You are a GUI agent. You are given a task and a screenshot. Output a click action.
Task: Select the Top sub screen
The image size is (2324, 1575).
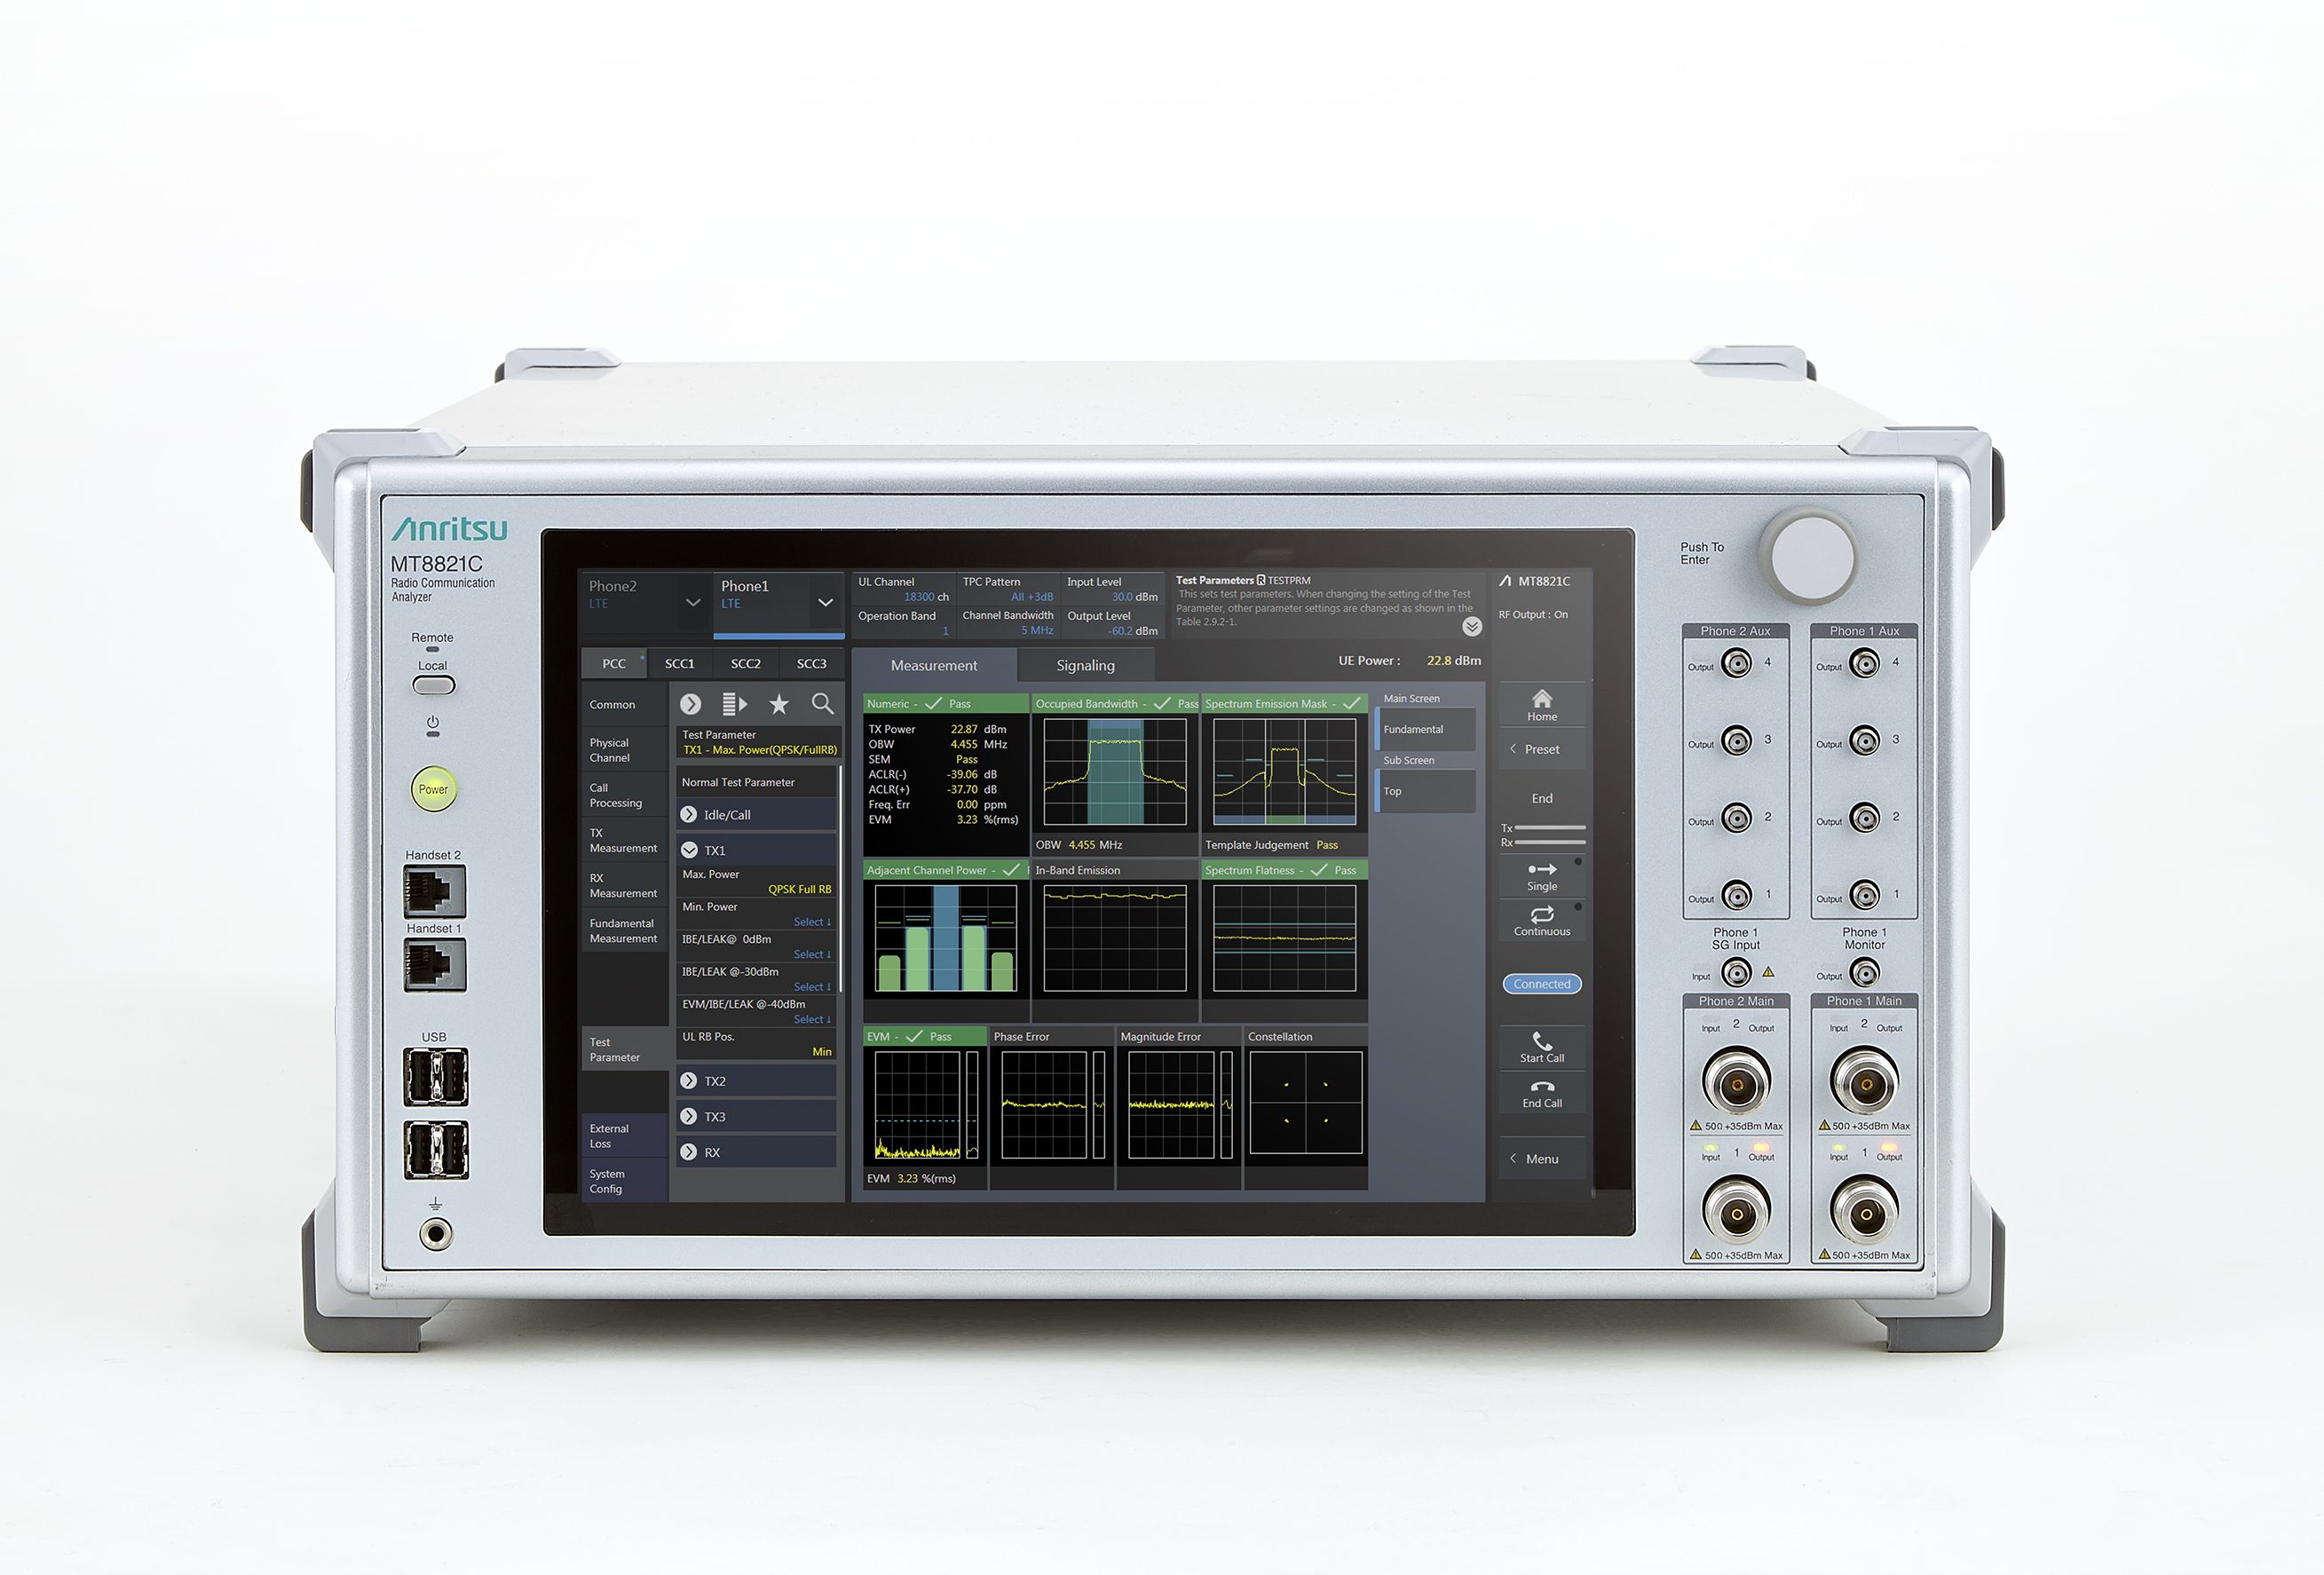pos(1425,791)
